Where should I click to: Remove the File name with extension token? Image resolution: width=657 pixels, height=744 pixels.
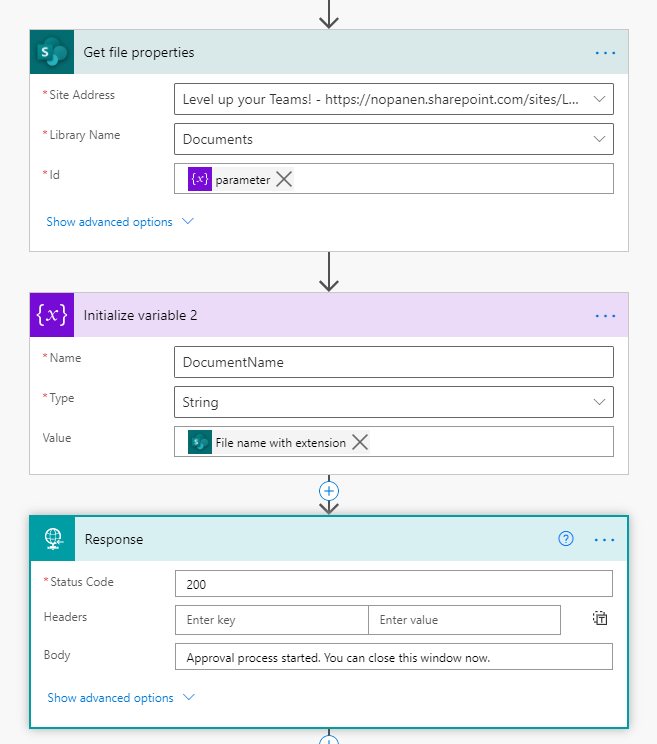point(360,442)
